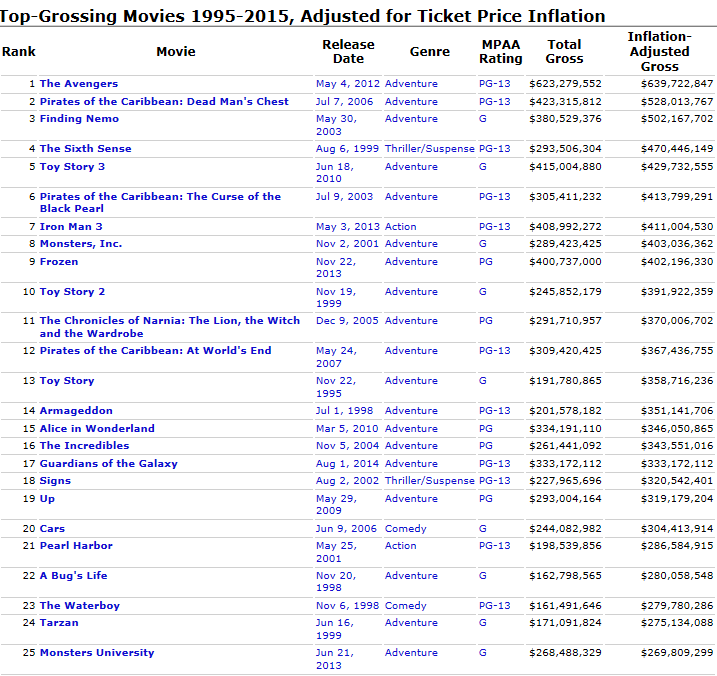Click the Up movie title
Screen dimensions: 717x676
click(47, 499)
